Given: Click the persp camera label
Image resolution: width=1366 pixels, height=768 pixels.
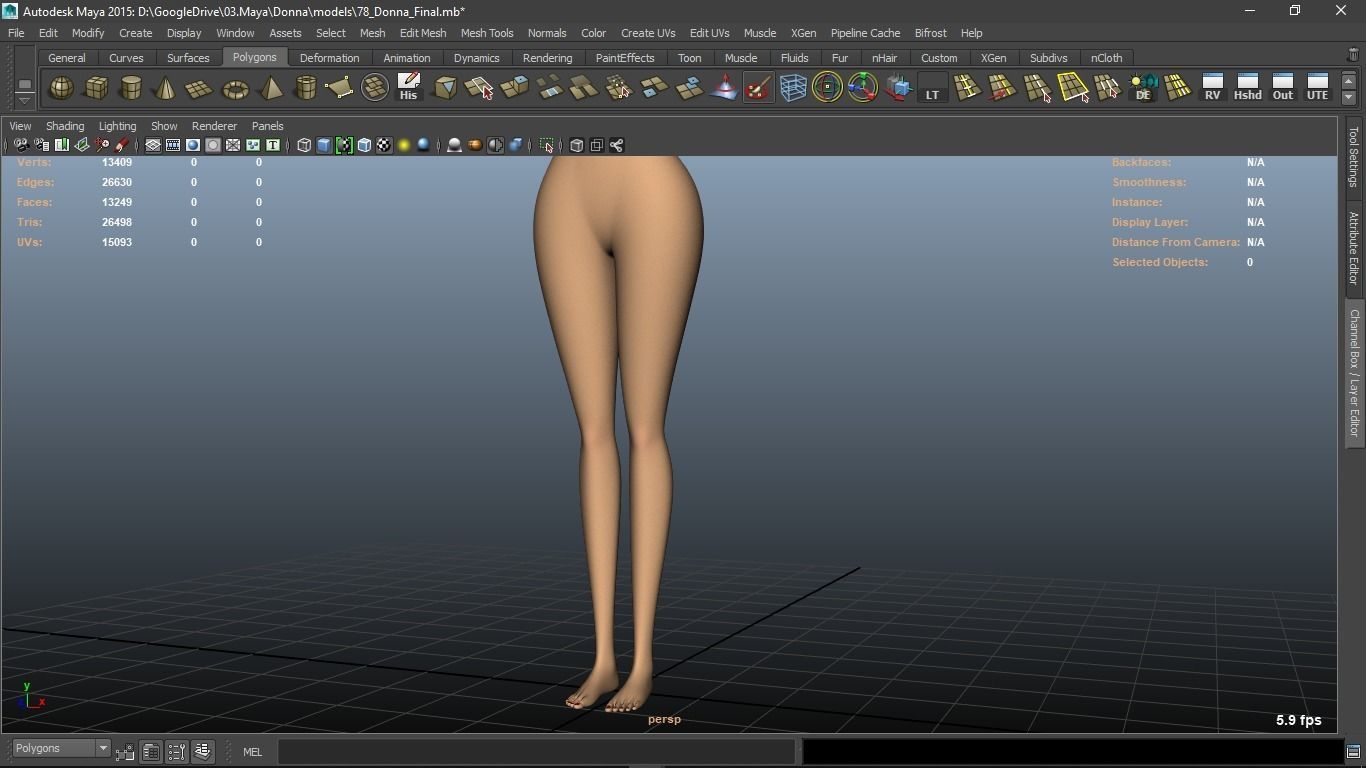Looking at the screenshot, I should click(x=664, y=719).
